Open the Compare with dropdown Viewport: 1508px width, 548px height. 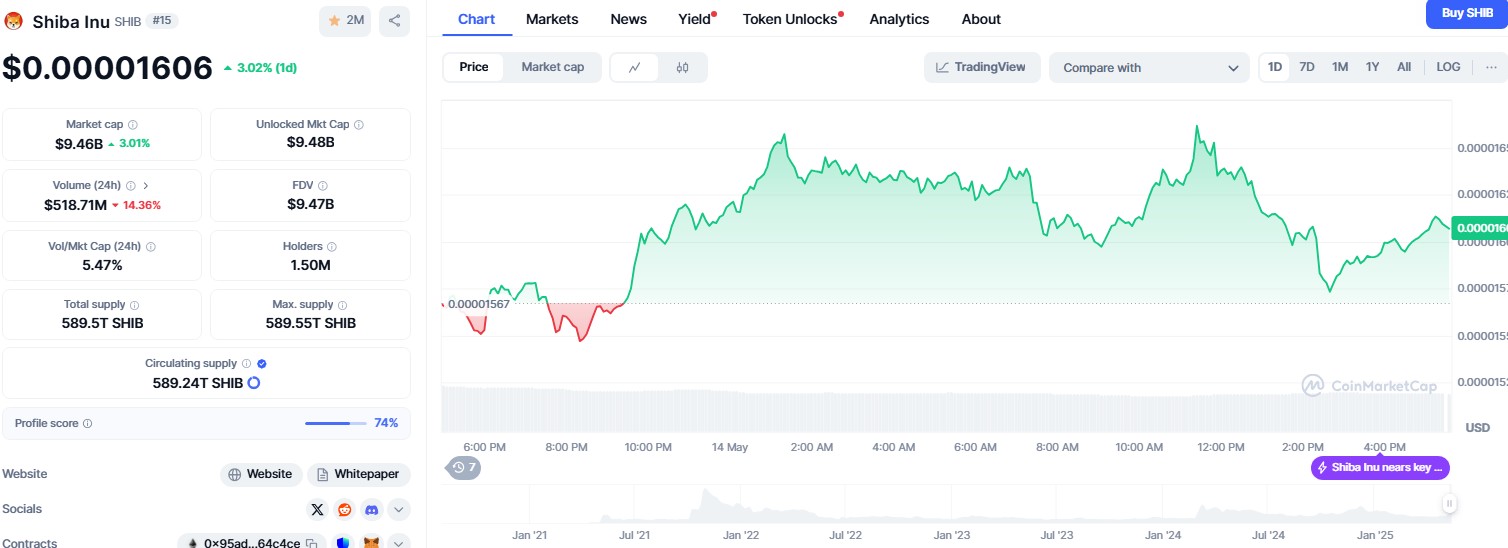coord(1149,68)
